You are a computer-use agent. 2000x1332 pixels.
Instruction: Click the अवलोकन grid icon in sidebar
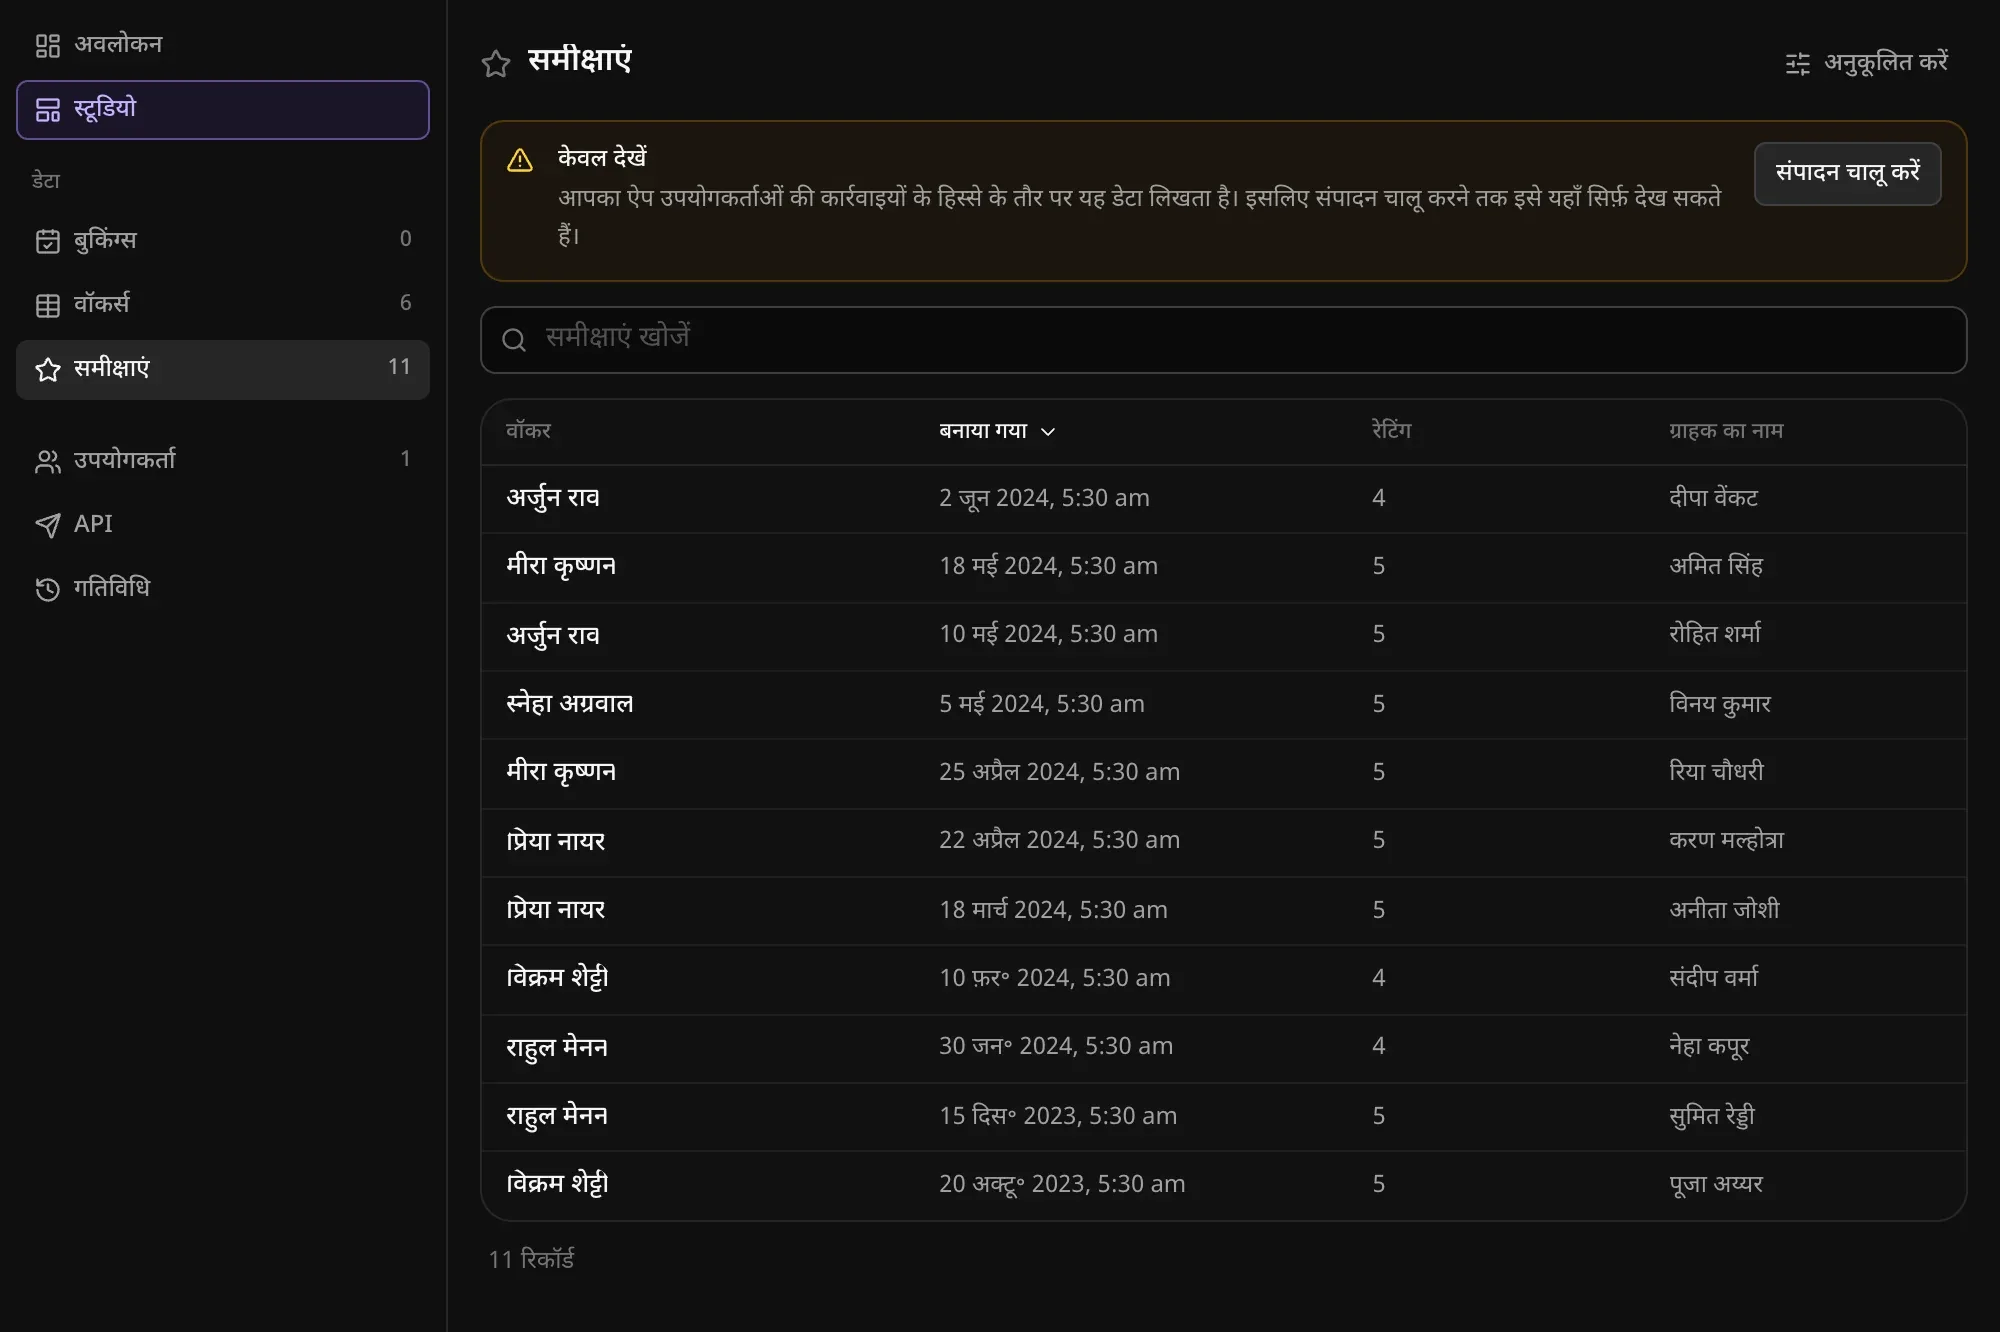point(47,45)
